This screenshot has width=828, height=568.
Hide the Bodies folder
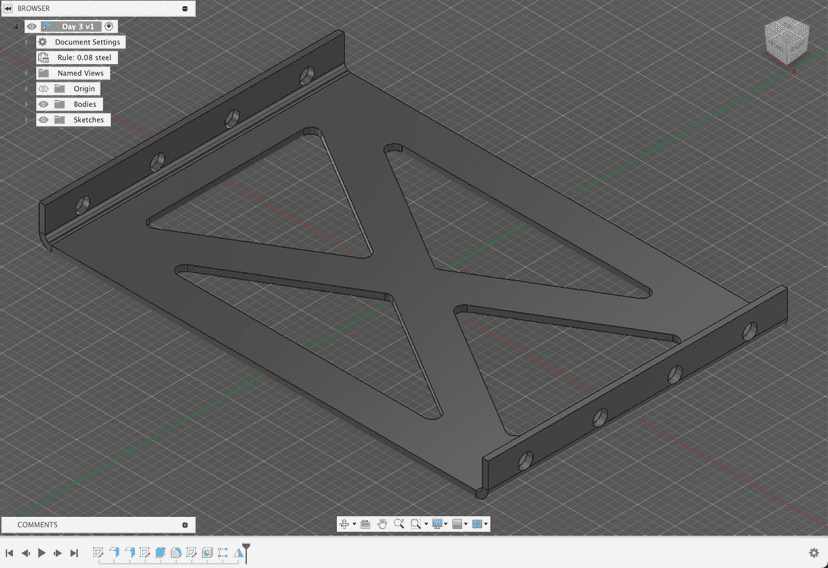pyautogui.click(x=43, y=104)
